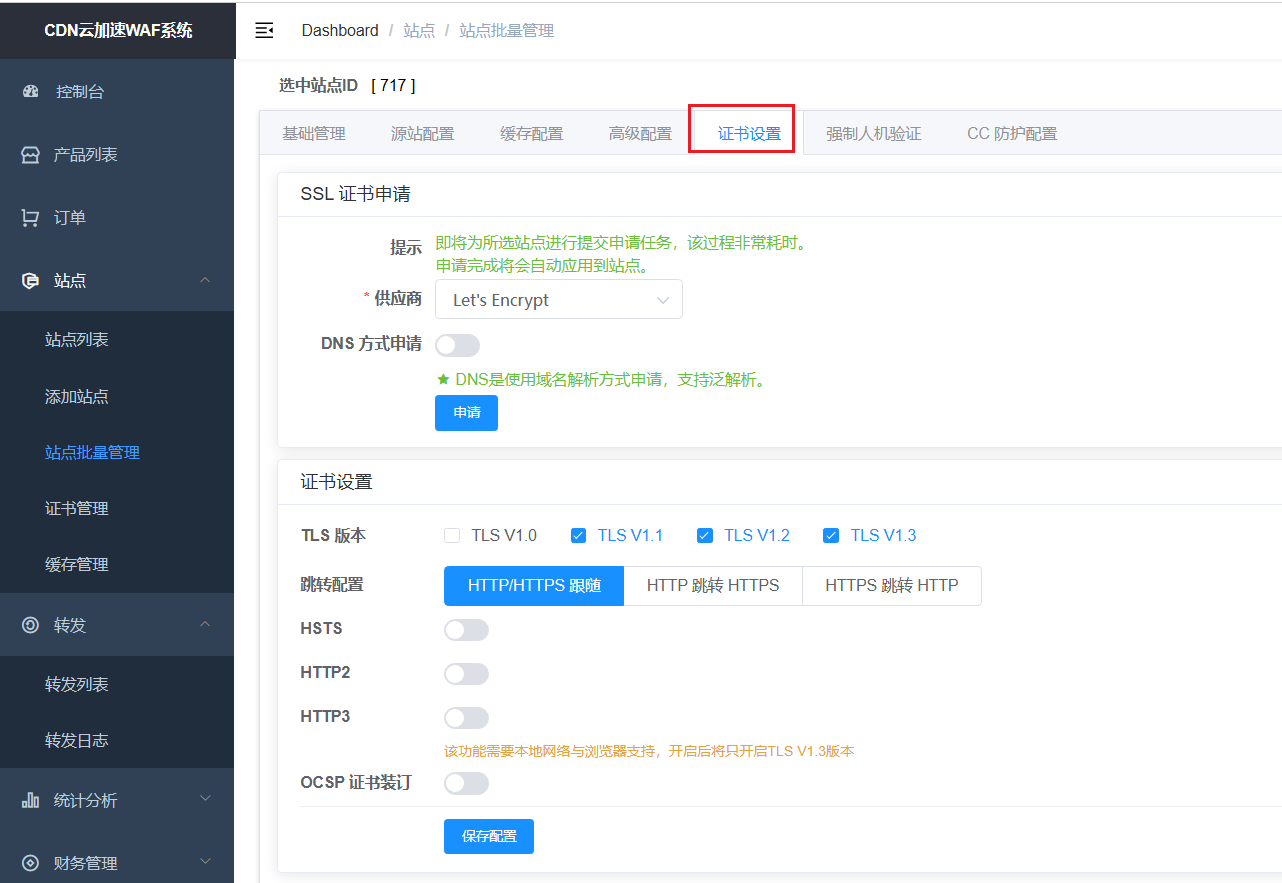The image size is (1282, 883).
Task: Click the blue 申请 button
Action: coord(466,413)
